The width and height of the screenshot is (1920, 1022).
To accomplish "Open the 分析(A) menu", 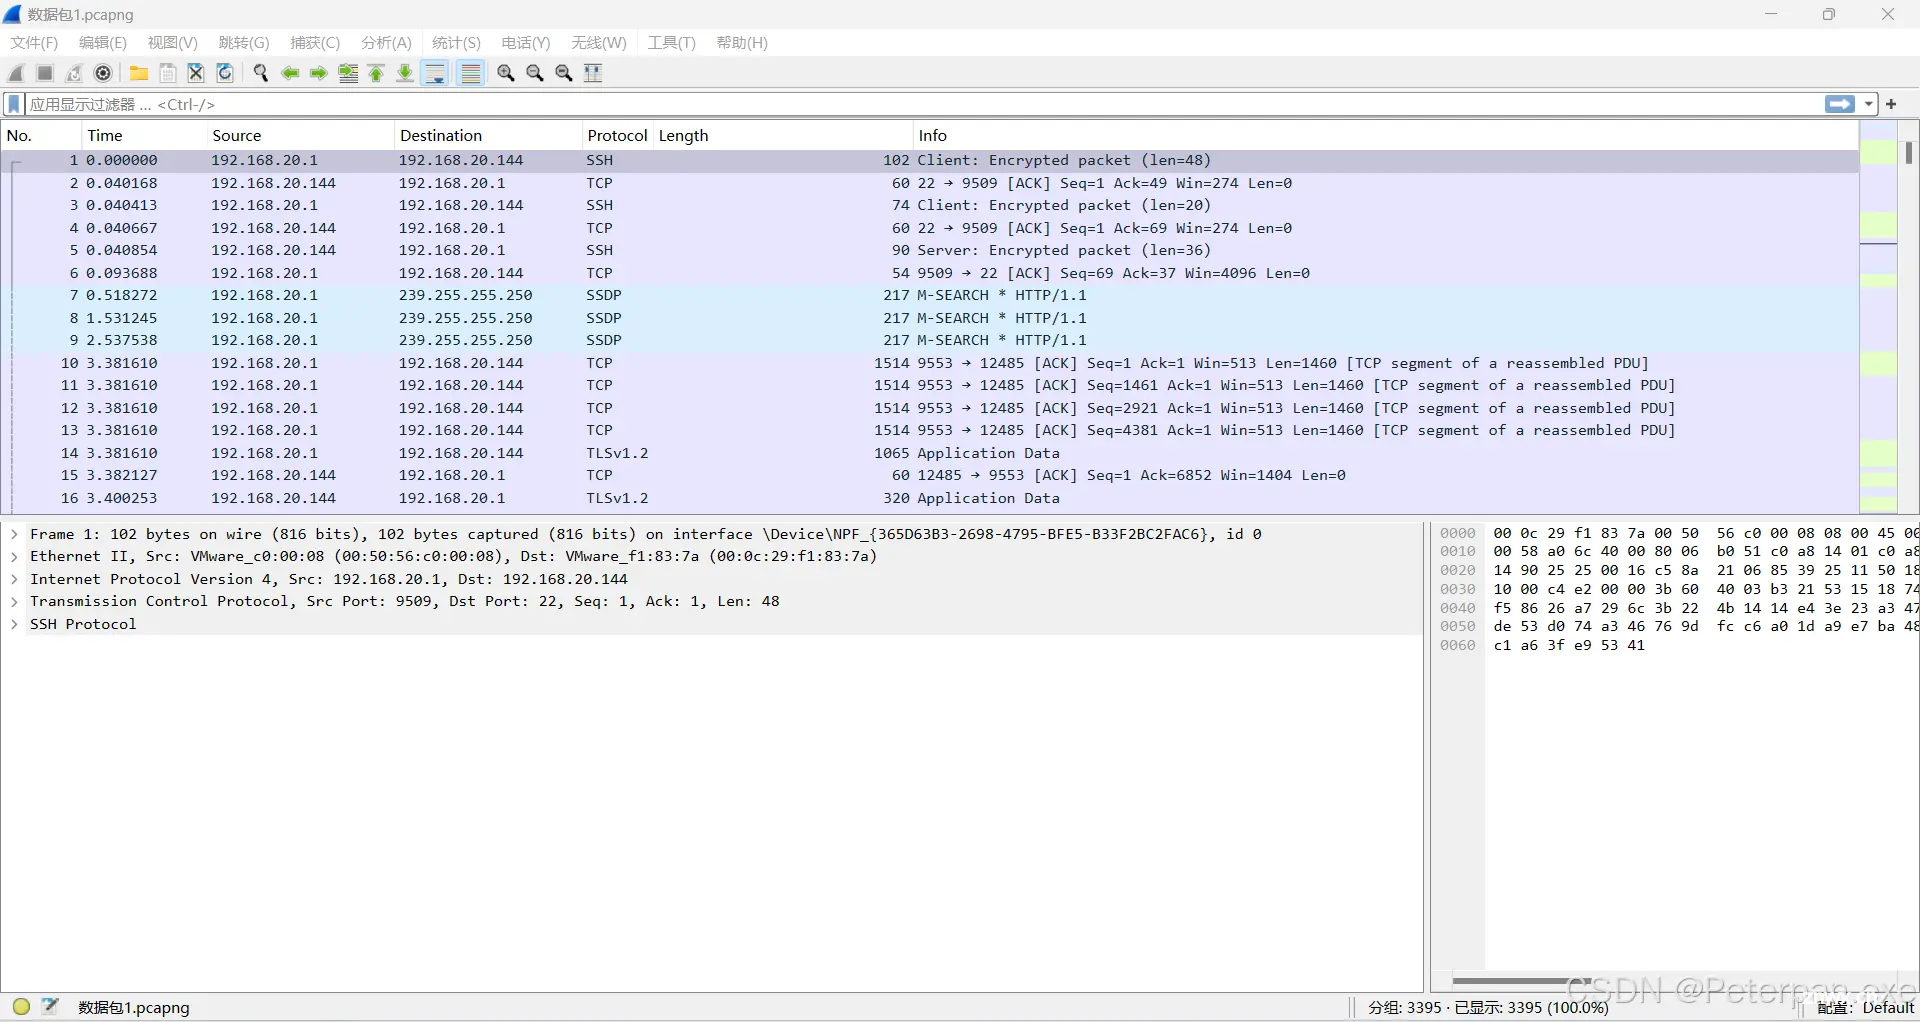I will (386, 43).
